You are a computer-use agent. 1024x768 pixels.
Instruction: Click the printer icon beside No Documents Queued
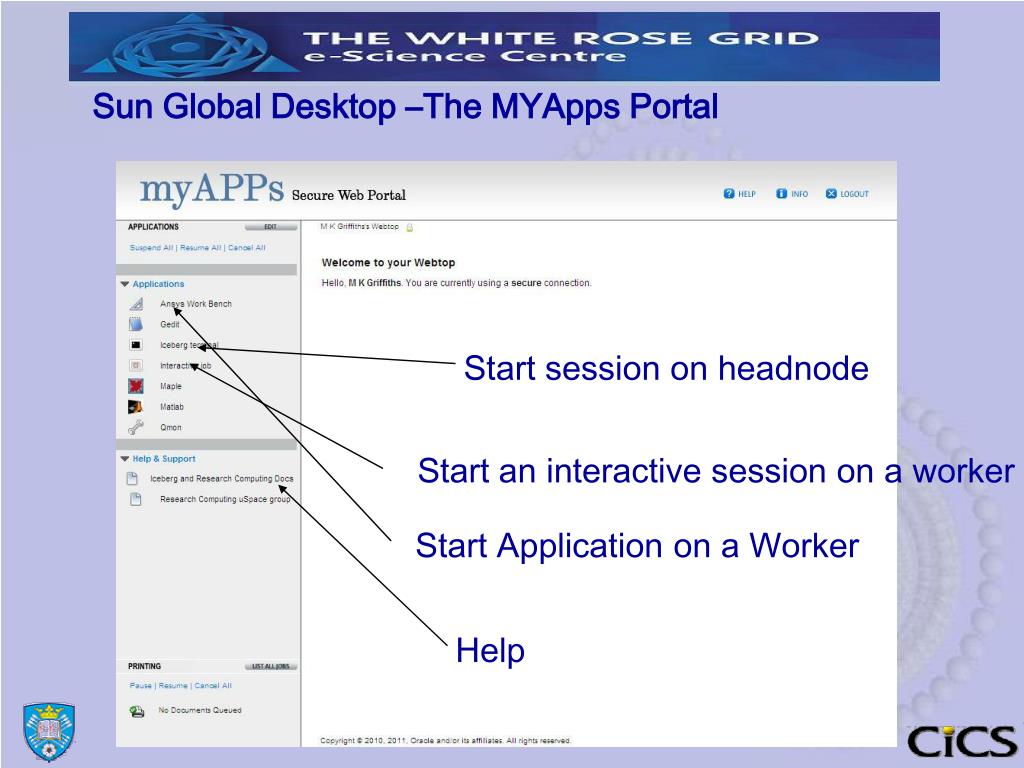pos(136,711)
